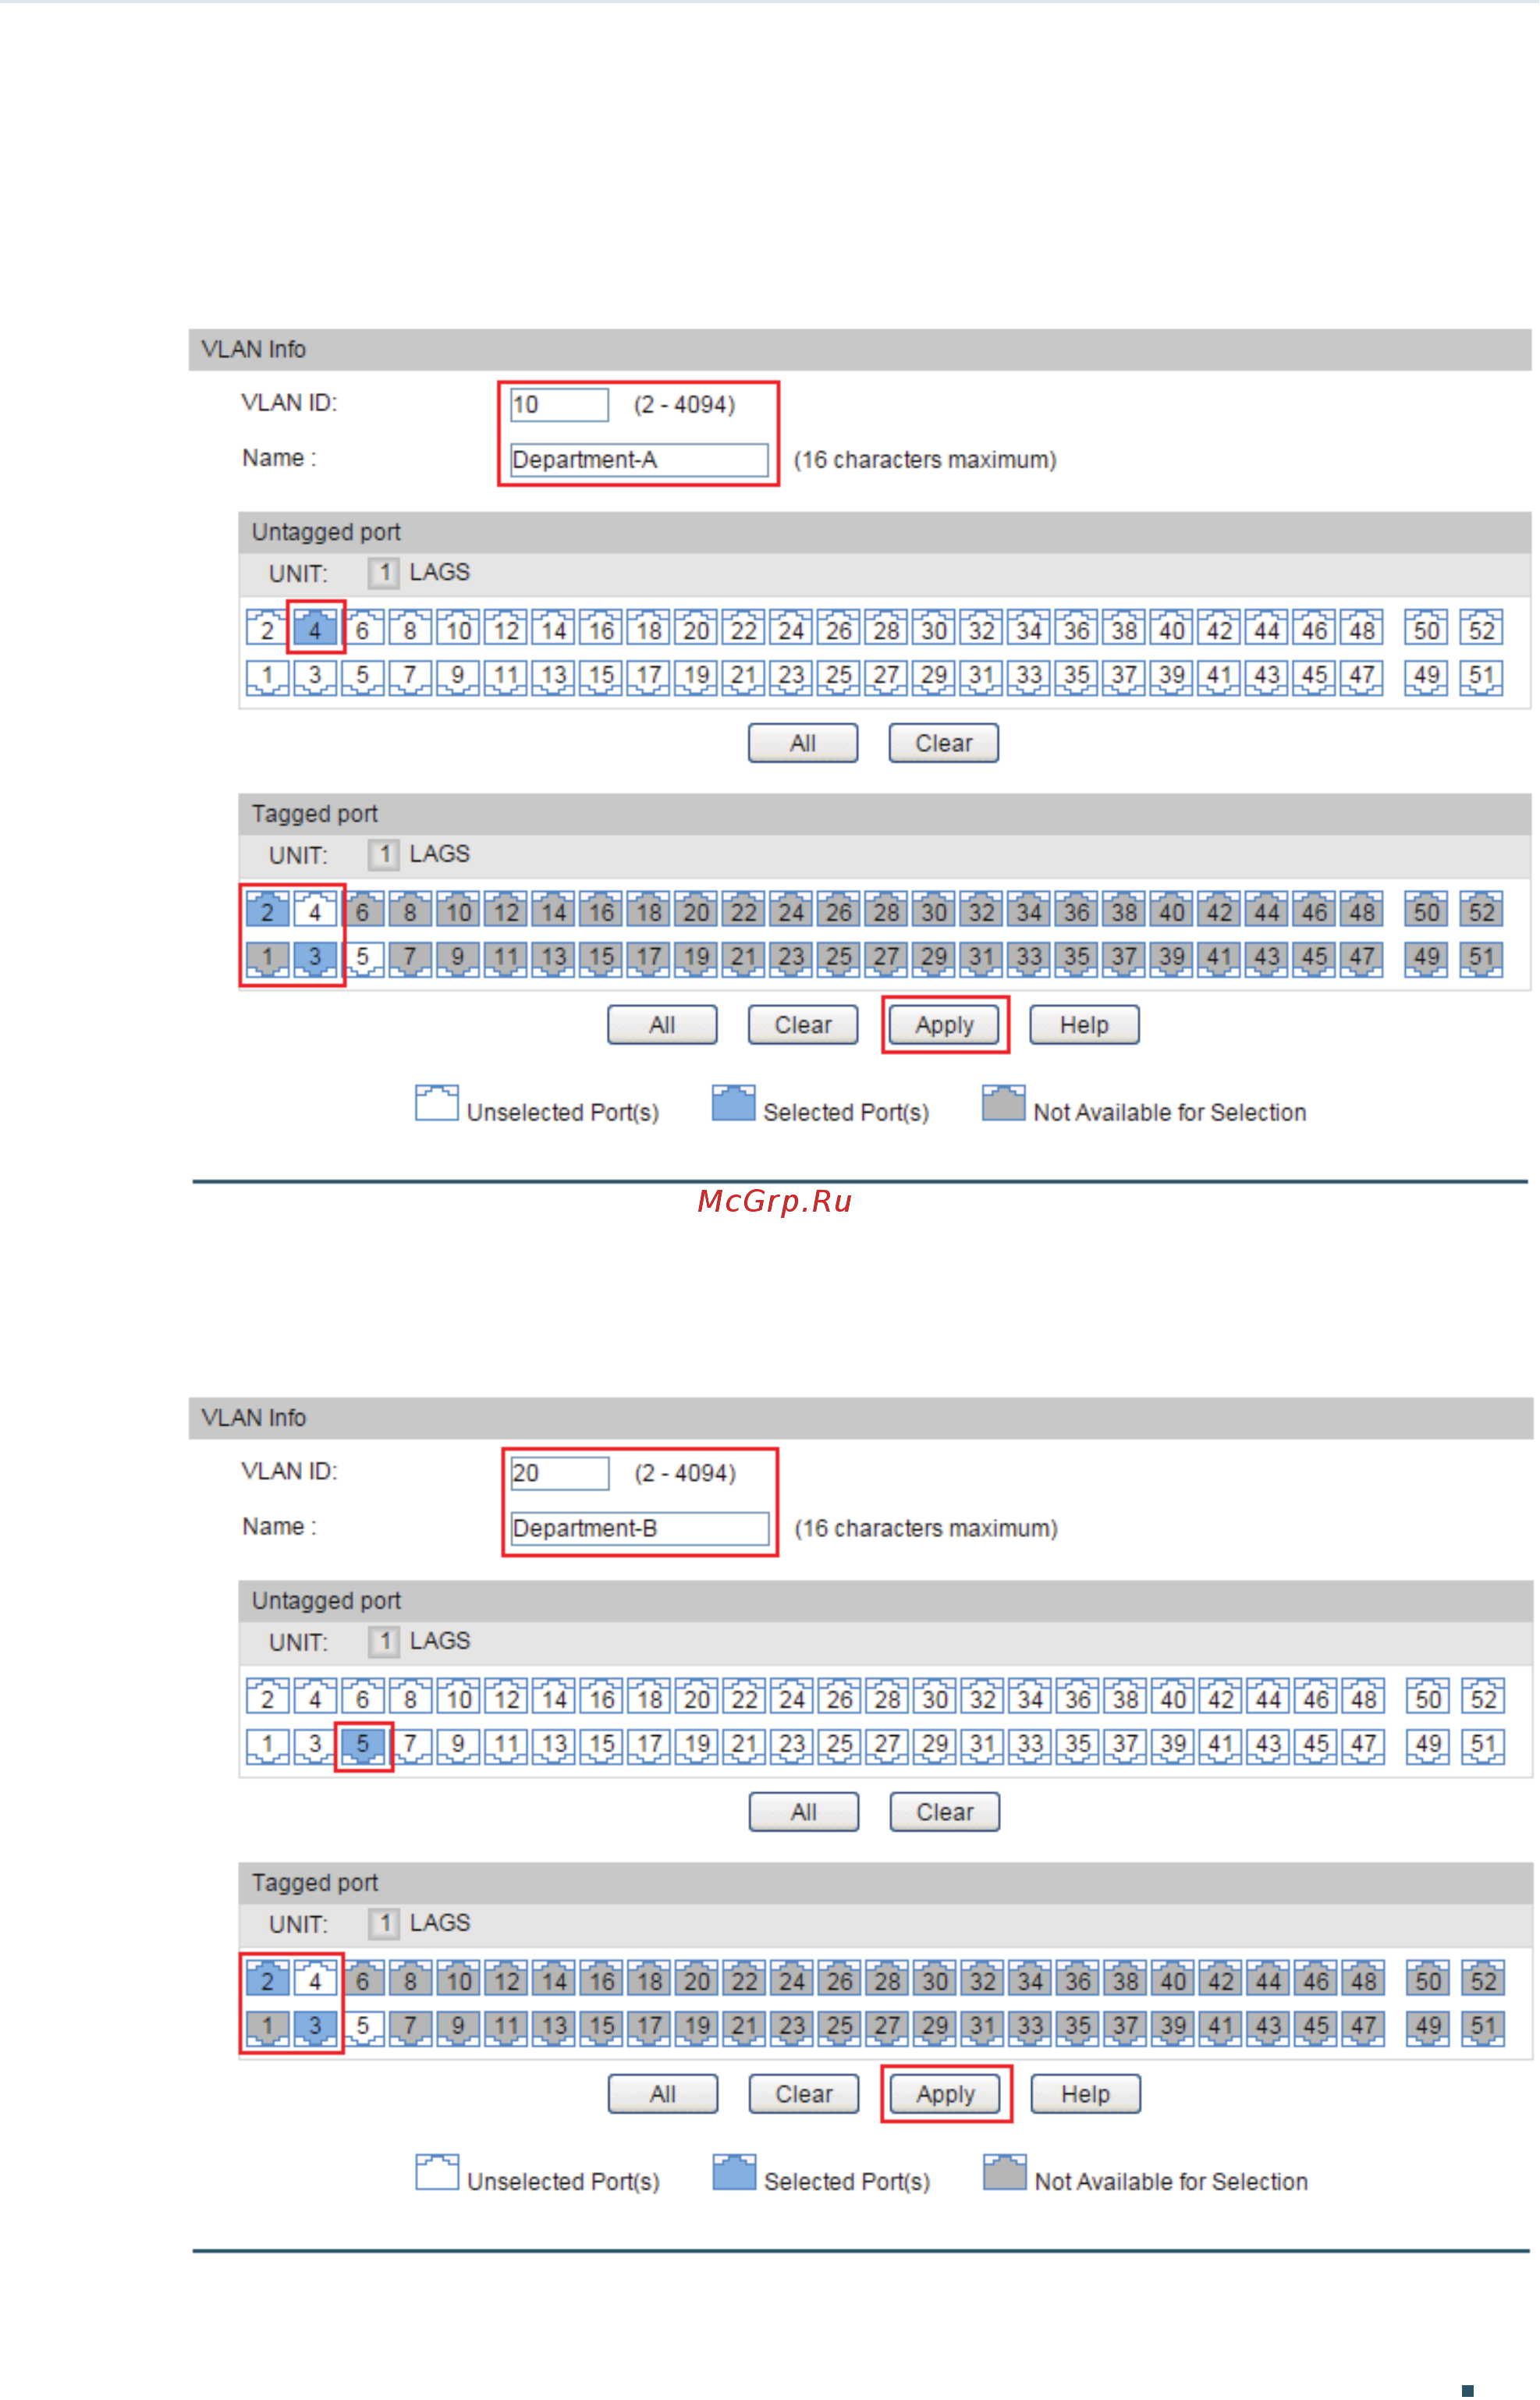
Task: Focus the Name field containing Department-A
Action: click(639, 460)
